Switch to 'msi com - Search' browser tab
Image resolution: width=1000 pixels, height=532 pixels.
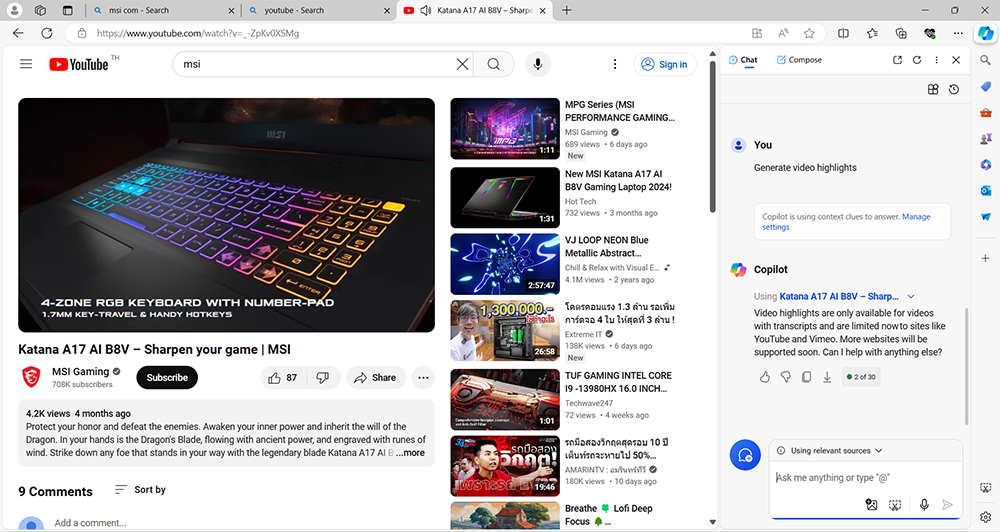pyautogui.click(x=160, y=10)
